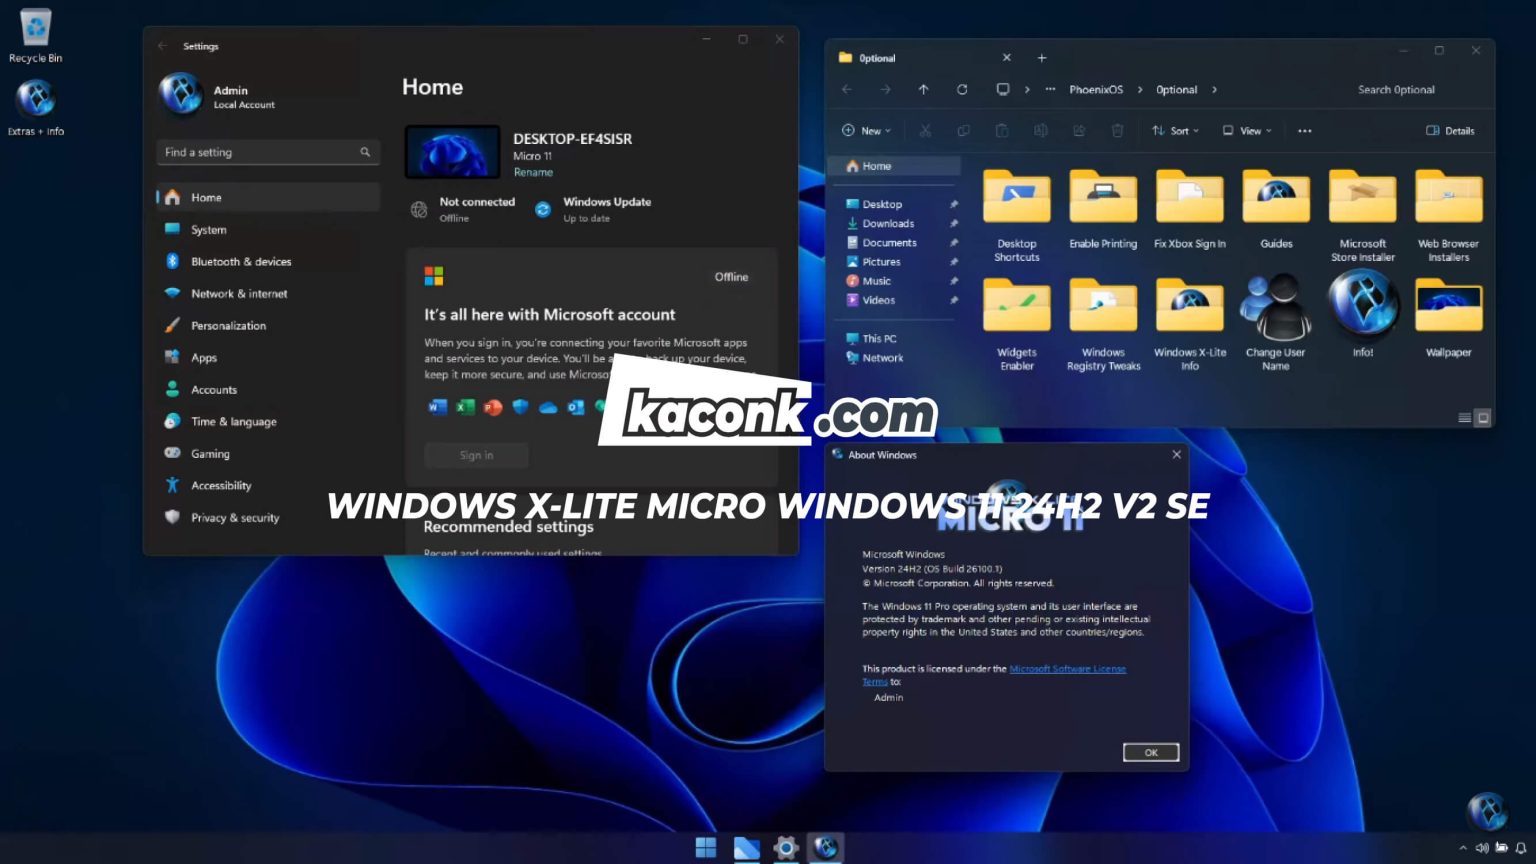
Task: Open the Extras + Info desktop icon
Action: click(x=35, y=108)
